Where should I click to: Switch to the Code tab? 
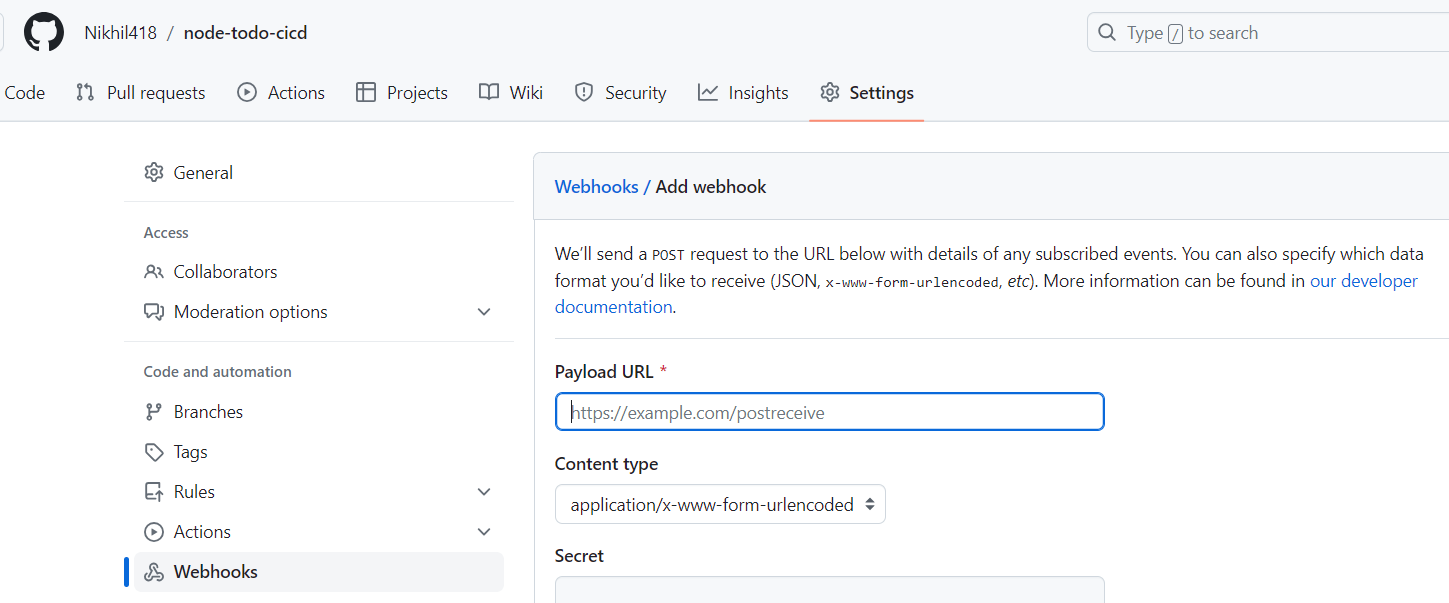pos(24,93)
